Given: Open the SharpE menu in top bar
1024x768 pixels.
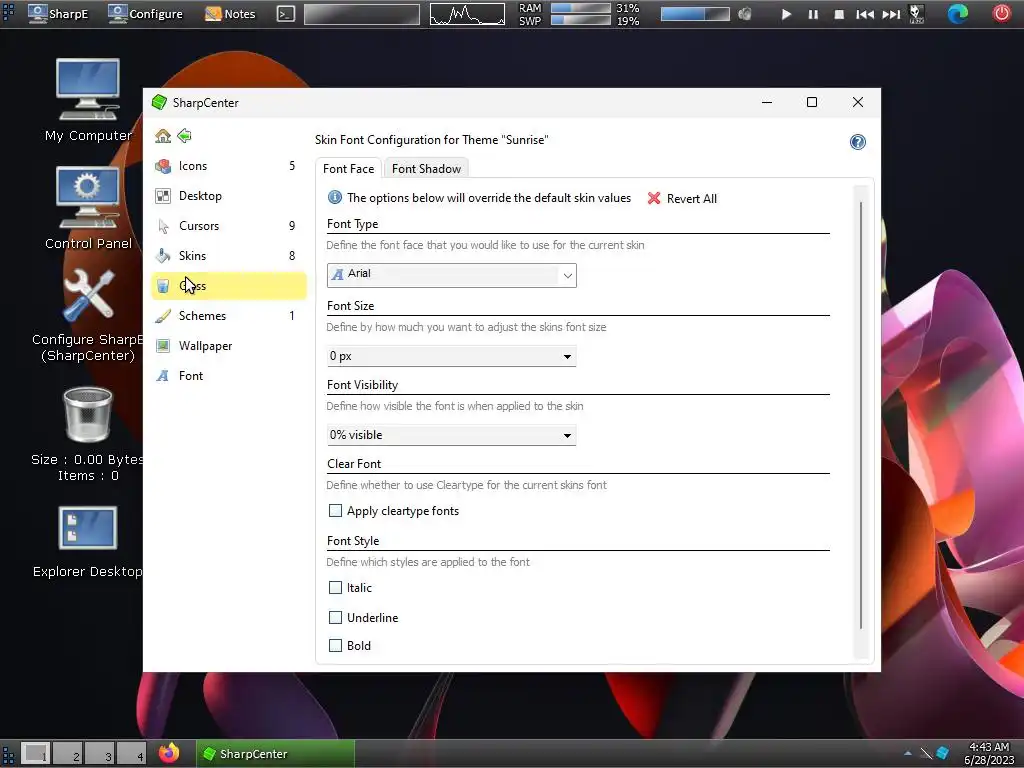Looking at the screenshot, I should click(x=59, y=14).
